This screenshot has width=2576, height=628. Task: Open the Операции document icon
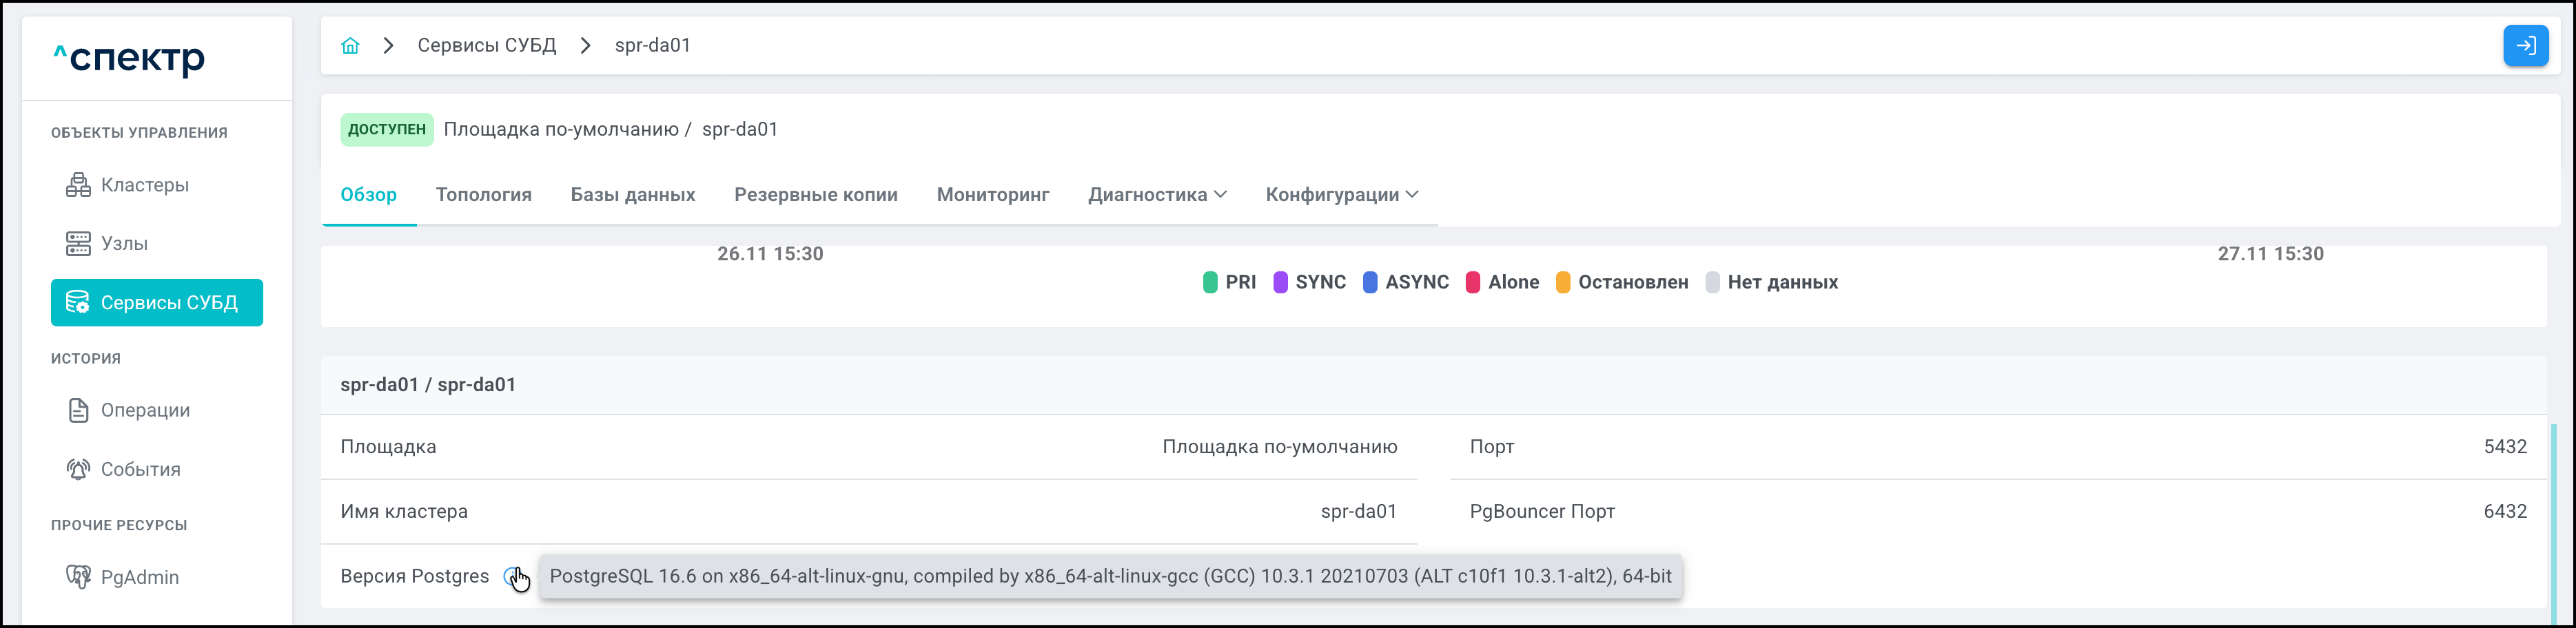click(x=78, y=410)
